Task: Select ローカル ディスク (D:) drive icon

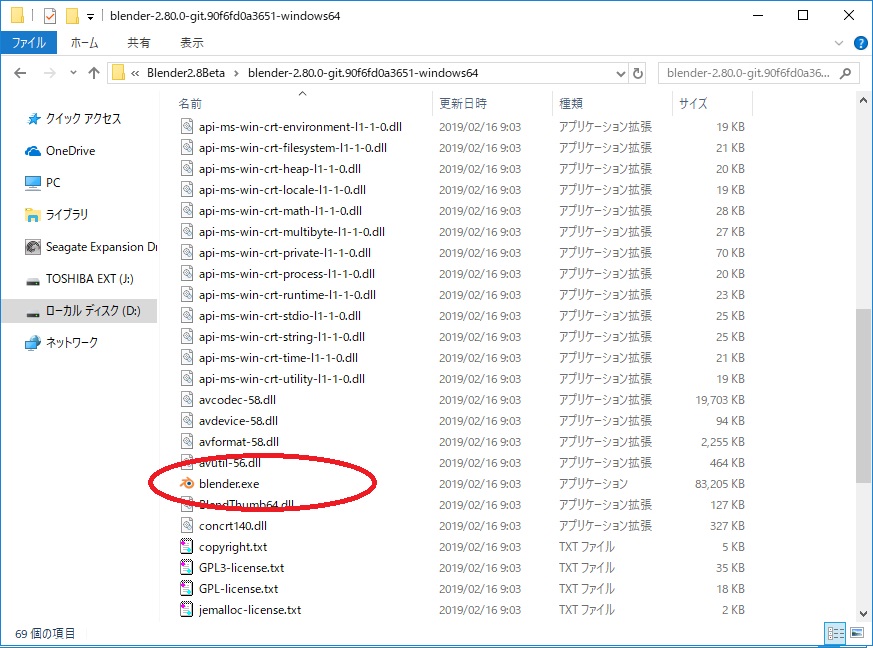Action: (33, 313)
